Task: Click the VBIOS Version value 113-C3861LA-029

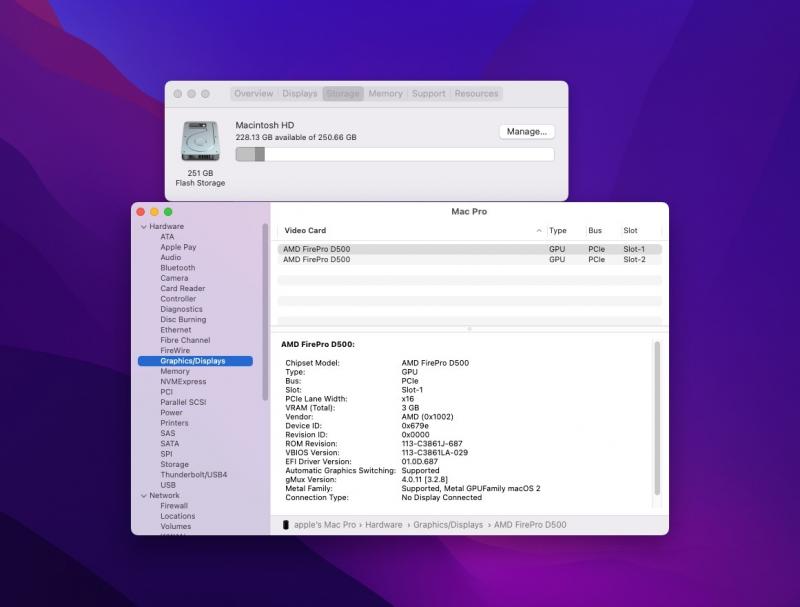Action: pyautogui.click(x=435, y=452)
